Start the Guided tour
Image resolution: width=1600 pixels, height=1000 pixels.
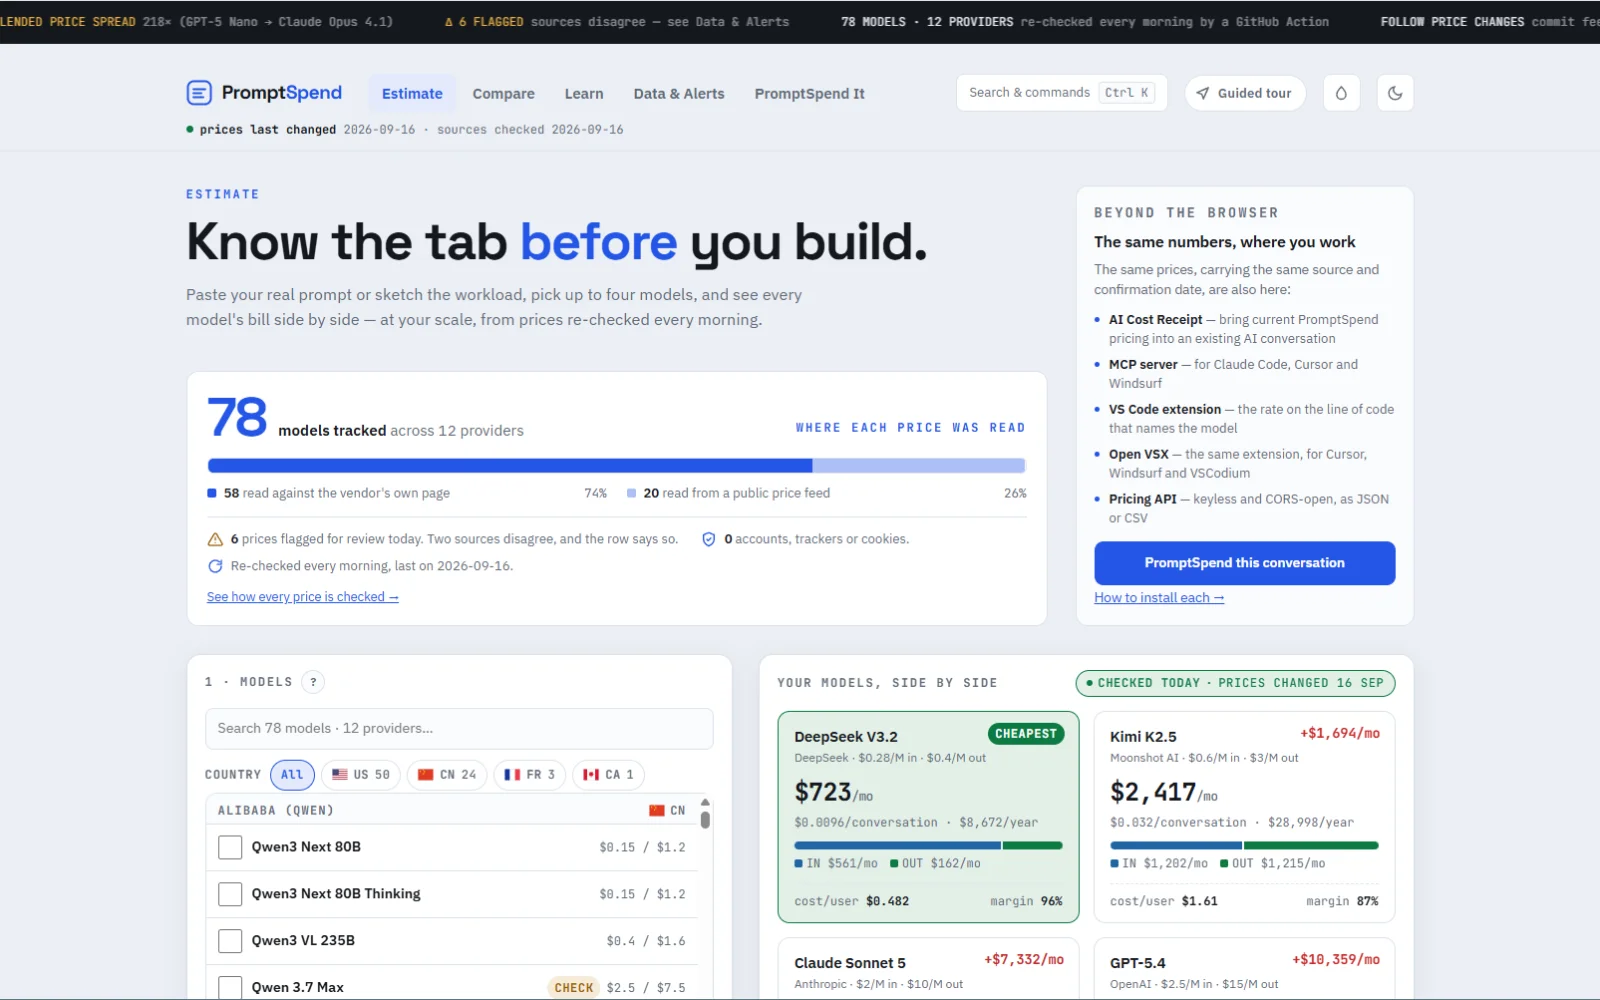pos(1245,93)
